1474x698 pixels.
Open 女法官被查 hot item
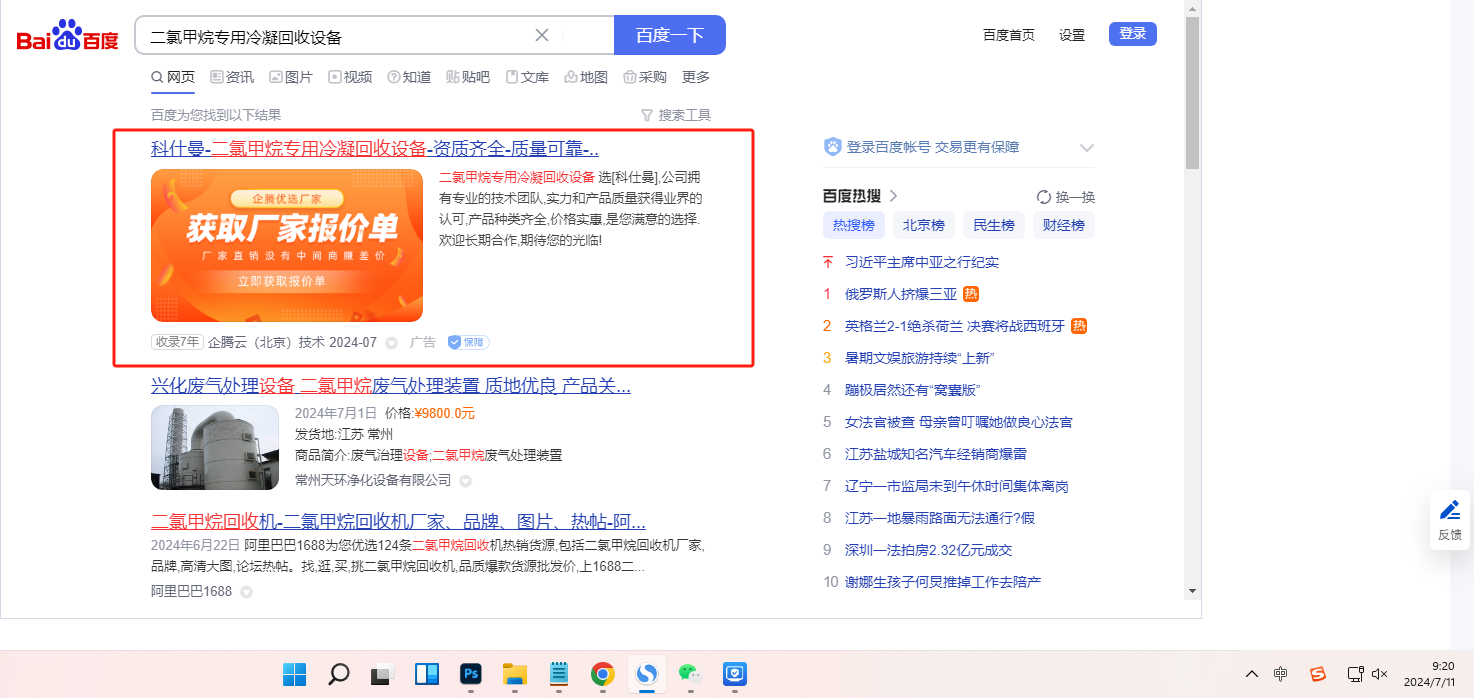(x=959, y=422)
